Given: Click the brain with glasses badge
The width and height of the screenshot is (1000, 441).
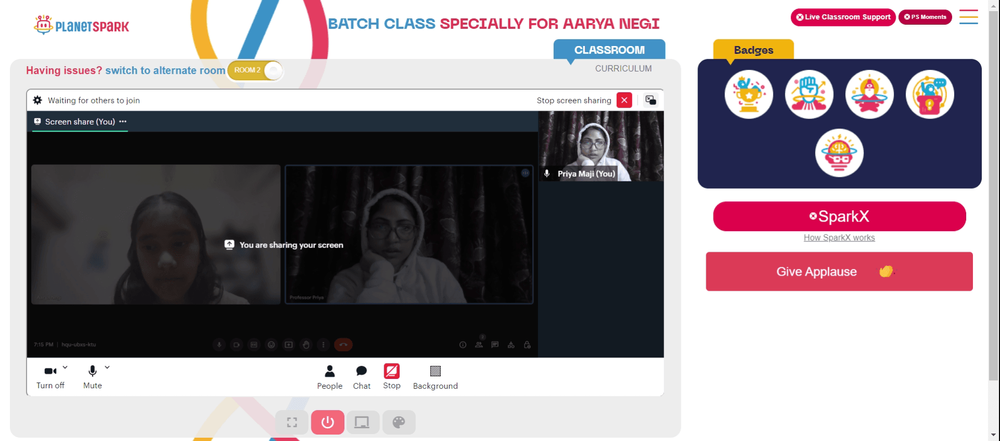Looking at the screenshot, I should [x=839, y=153].
